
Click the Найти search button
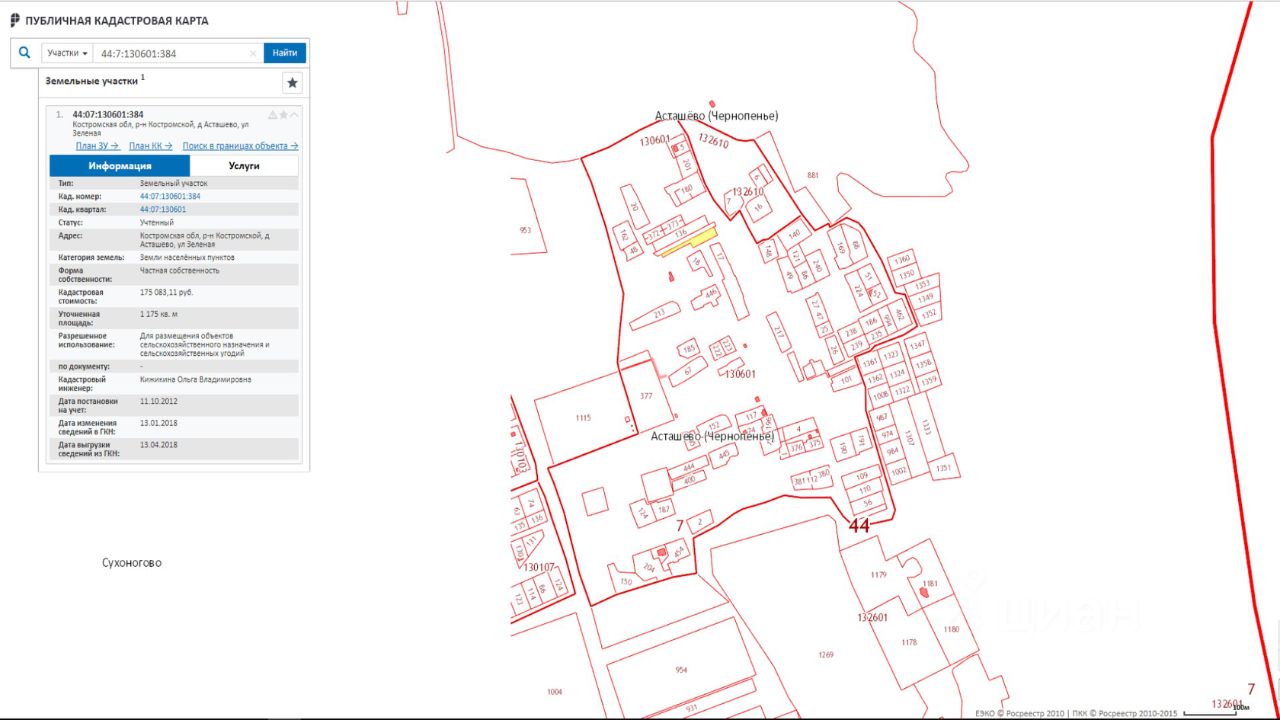click(x=285, y=53)
